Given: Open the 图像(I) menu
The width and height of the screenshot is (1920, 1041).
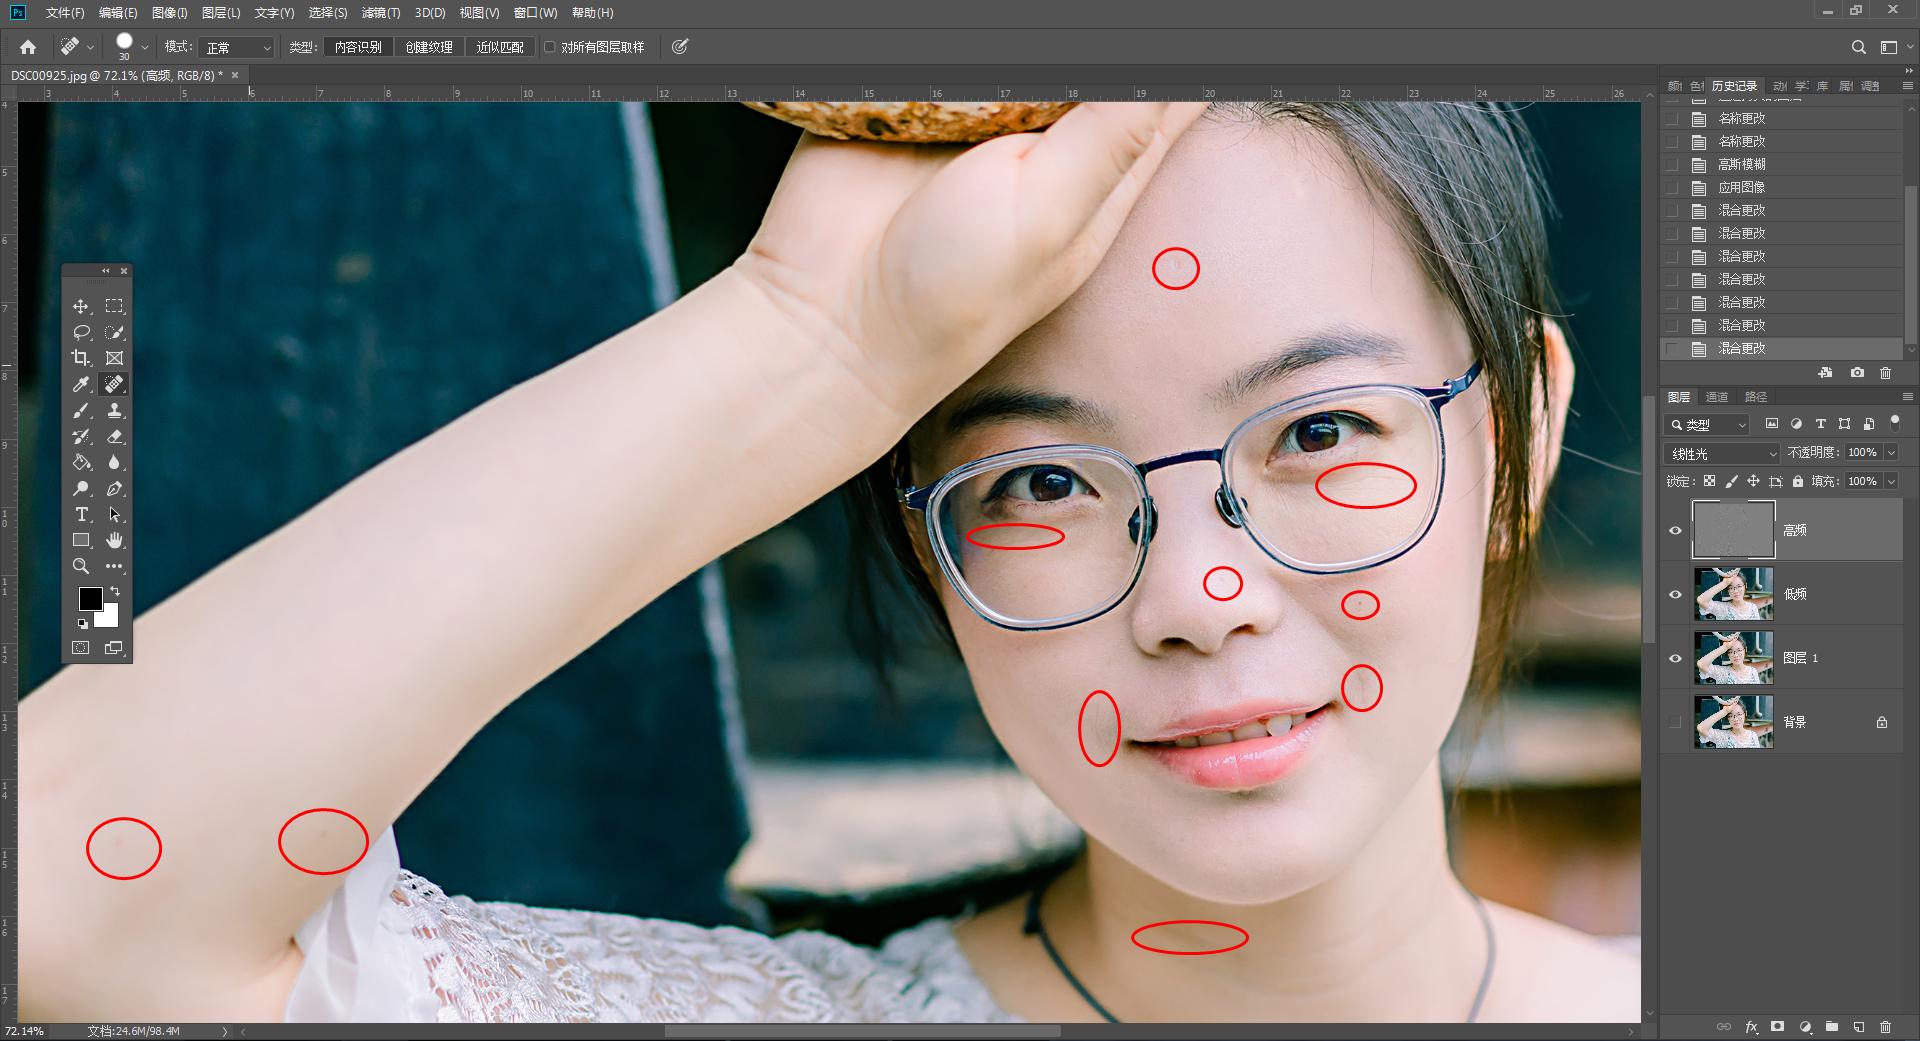Looking at the screenshot, I should [x=170, y=13].
